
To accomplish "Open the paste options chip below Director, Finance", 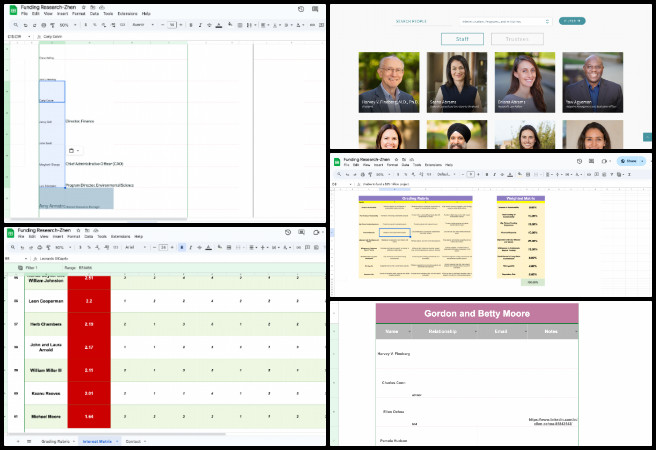I will (x=74, y=151).
